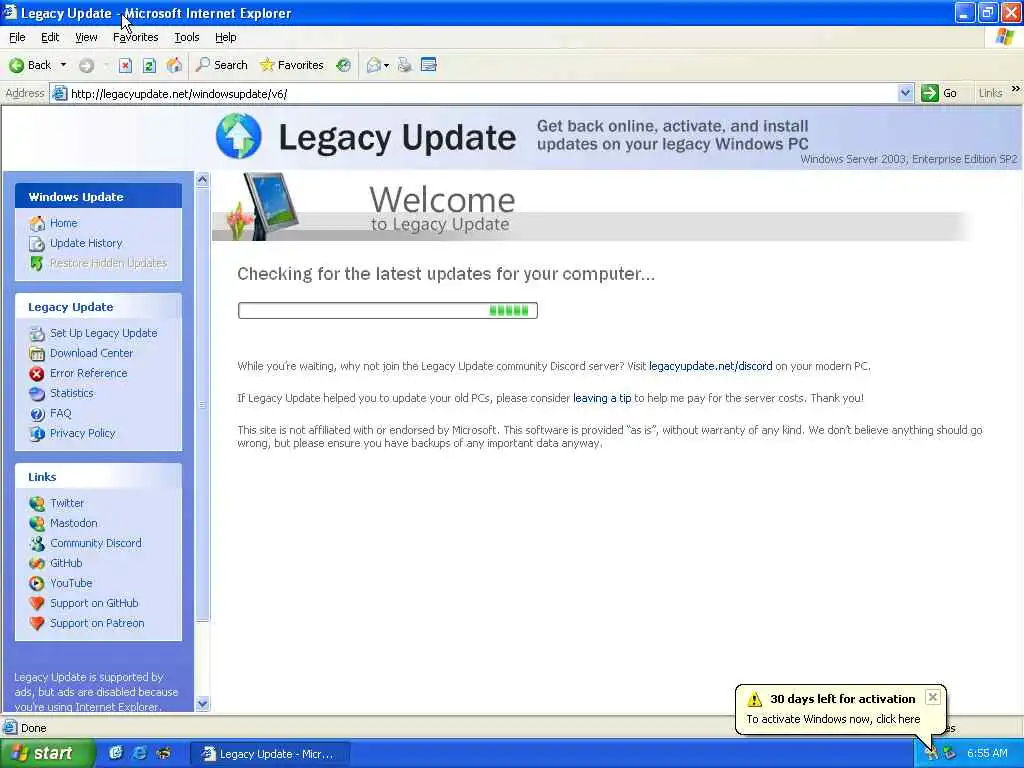Open the Edit menu
This screenshot has height=768, width=1024.
50,37
